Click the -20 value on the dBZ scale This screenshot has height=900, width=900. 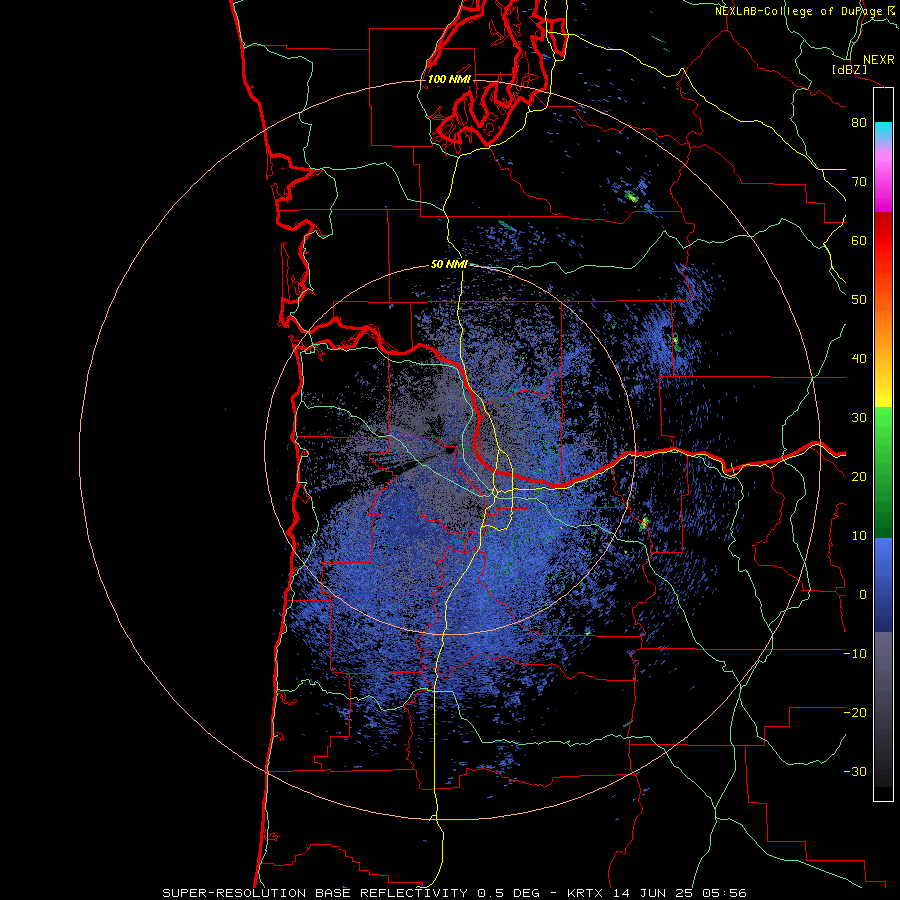(x=855, y=713)
